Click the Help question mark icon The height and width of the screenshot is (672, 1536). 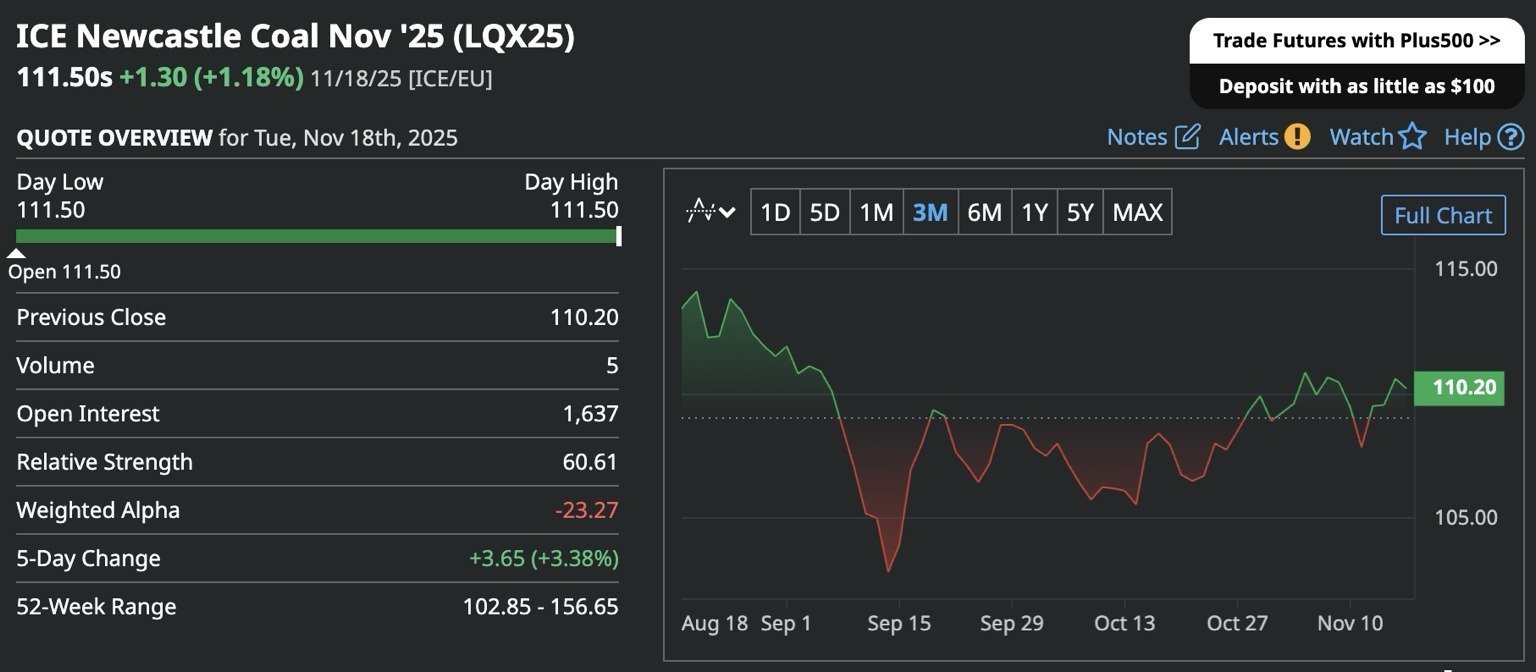click(x=1511, y=137)
